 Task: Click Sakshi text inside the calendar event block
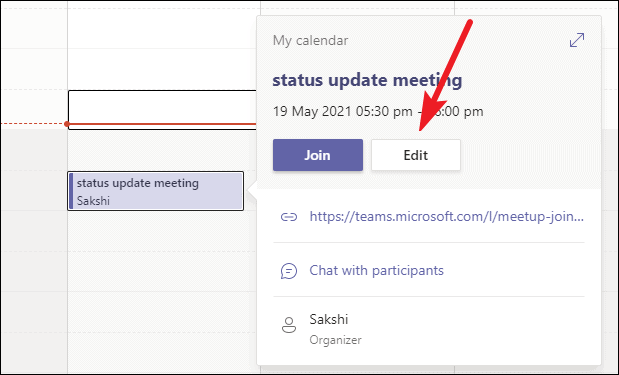pyautogui.click(x=93, y=201)
